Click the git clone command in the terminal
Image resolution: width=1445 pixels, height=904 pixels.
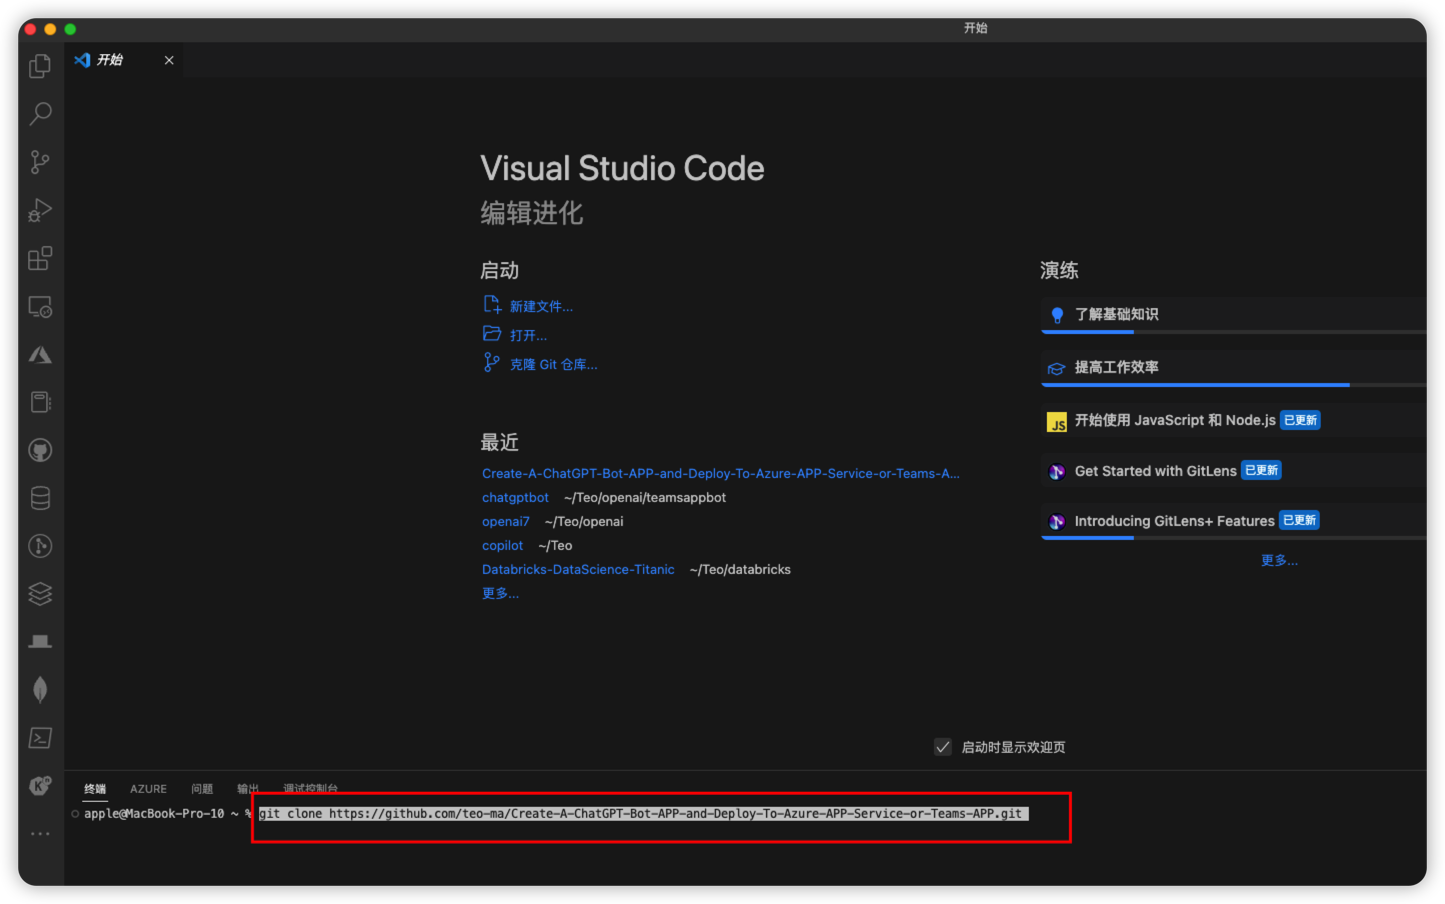(x=641, y=814)
